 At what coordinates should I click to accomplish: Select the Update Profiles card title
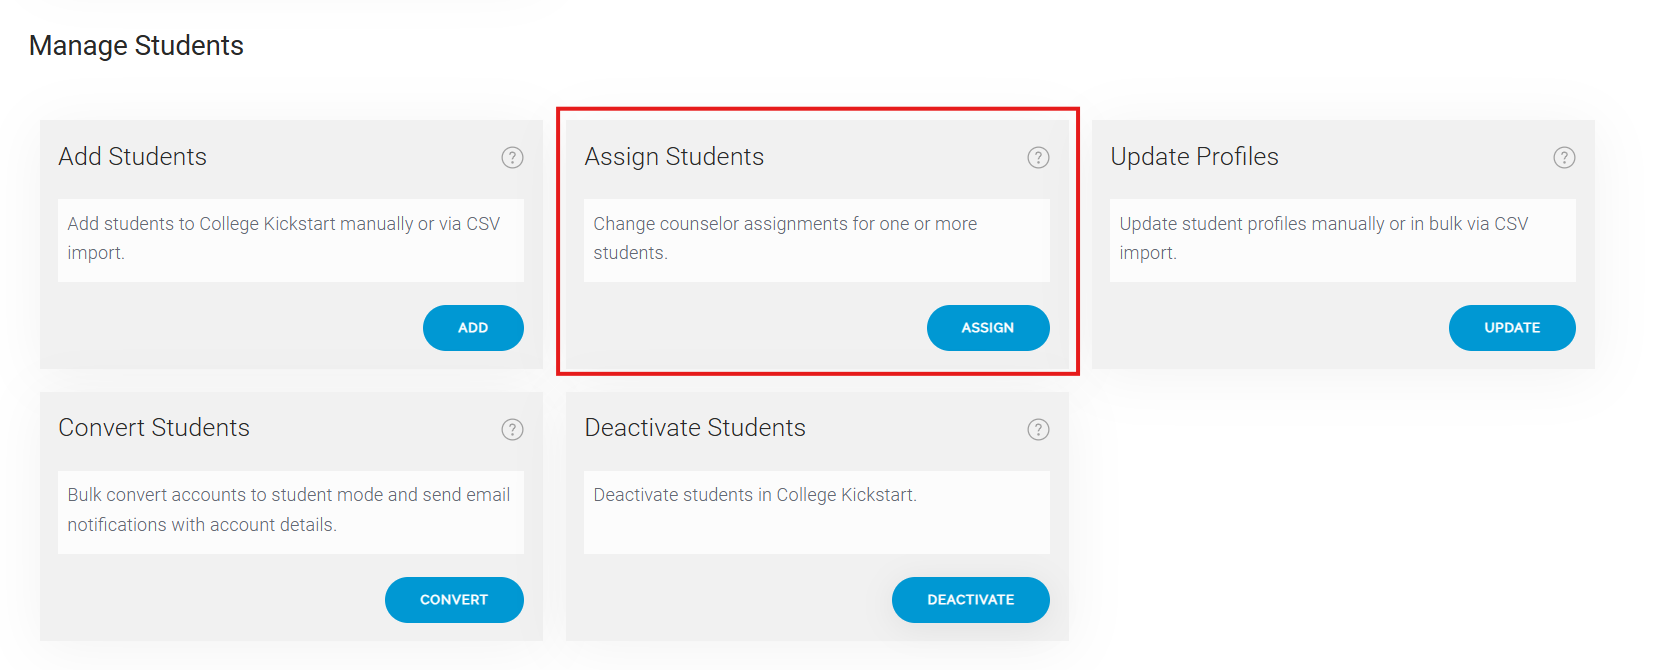point(1194,157)
